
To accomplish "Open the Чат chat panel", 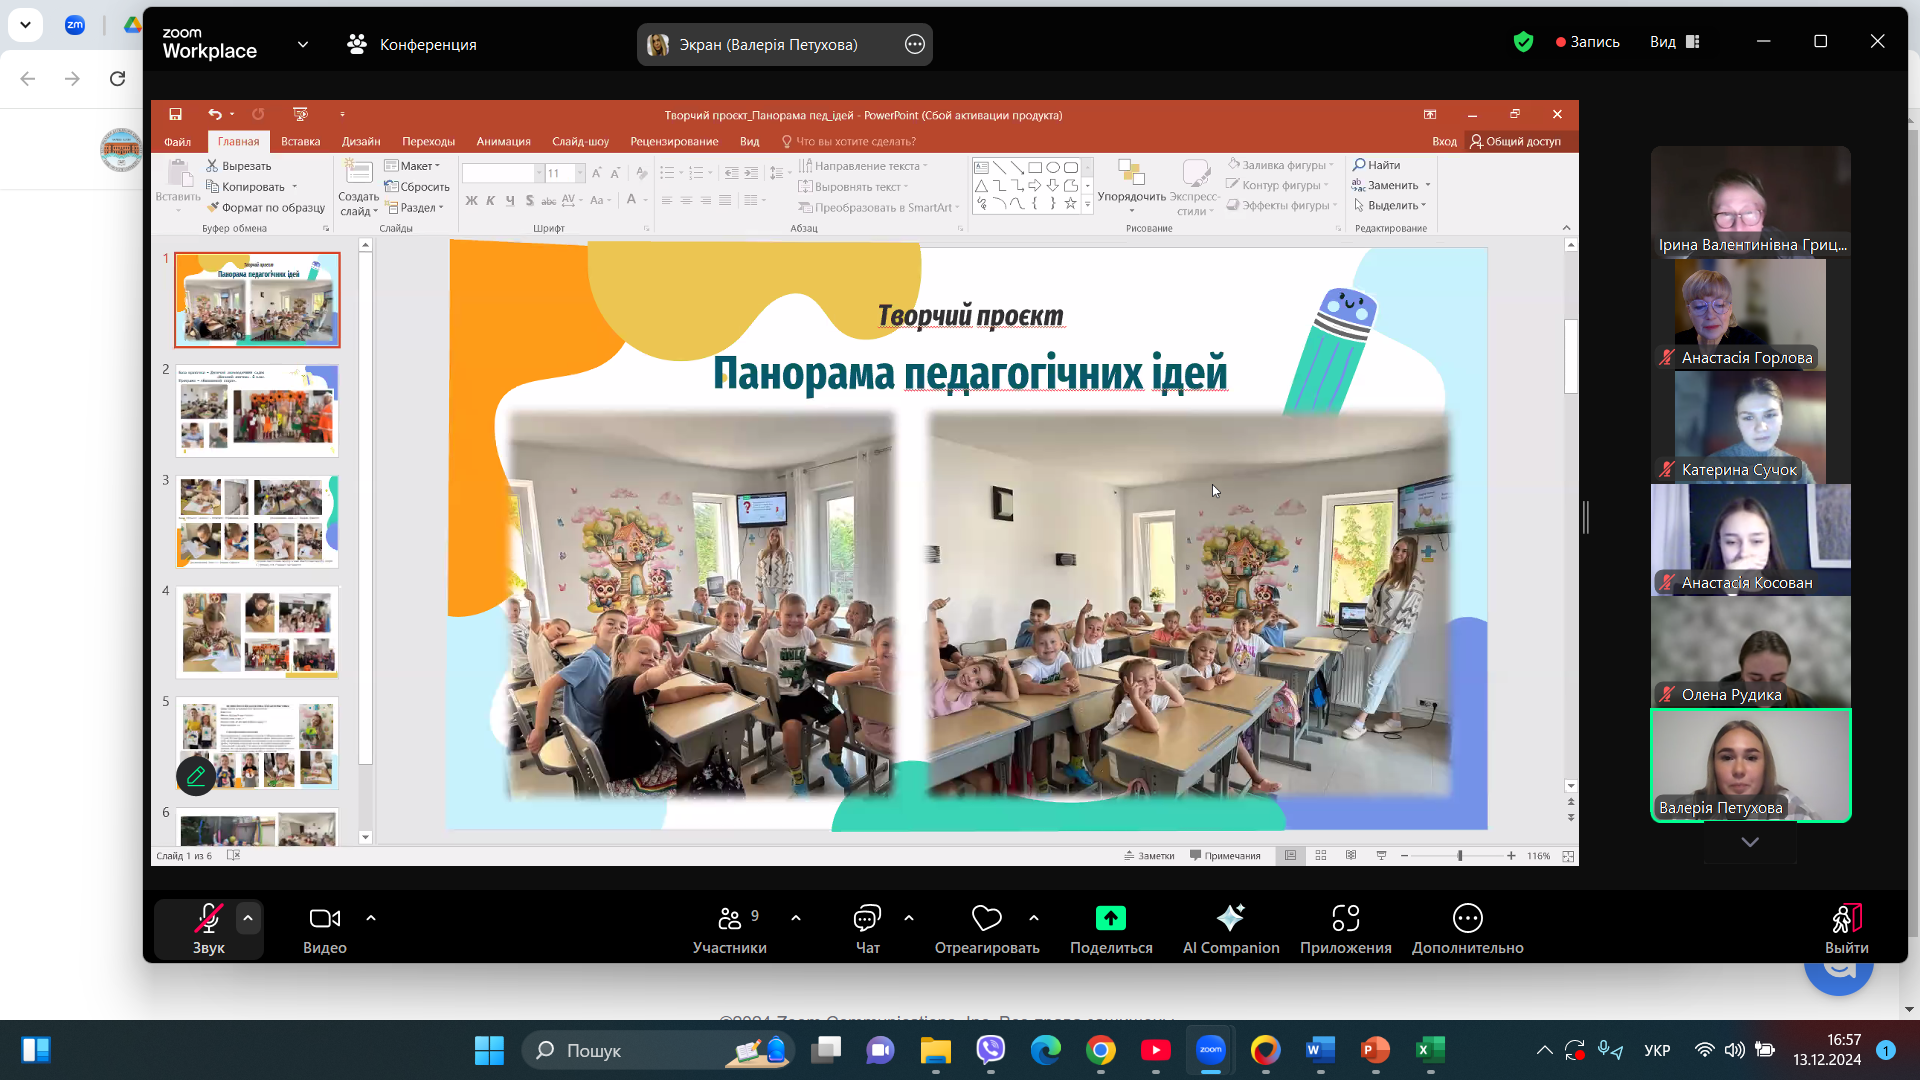I will [867, 928].
